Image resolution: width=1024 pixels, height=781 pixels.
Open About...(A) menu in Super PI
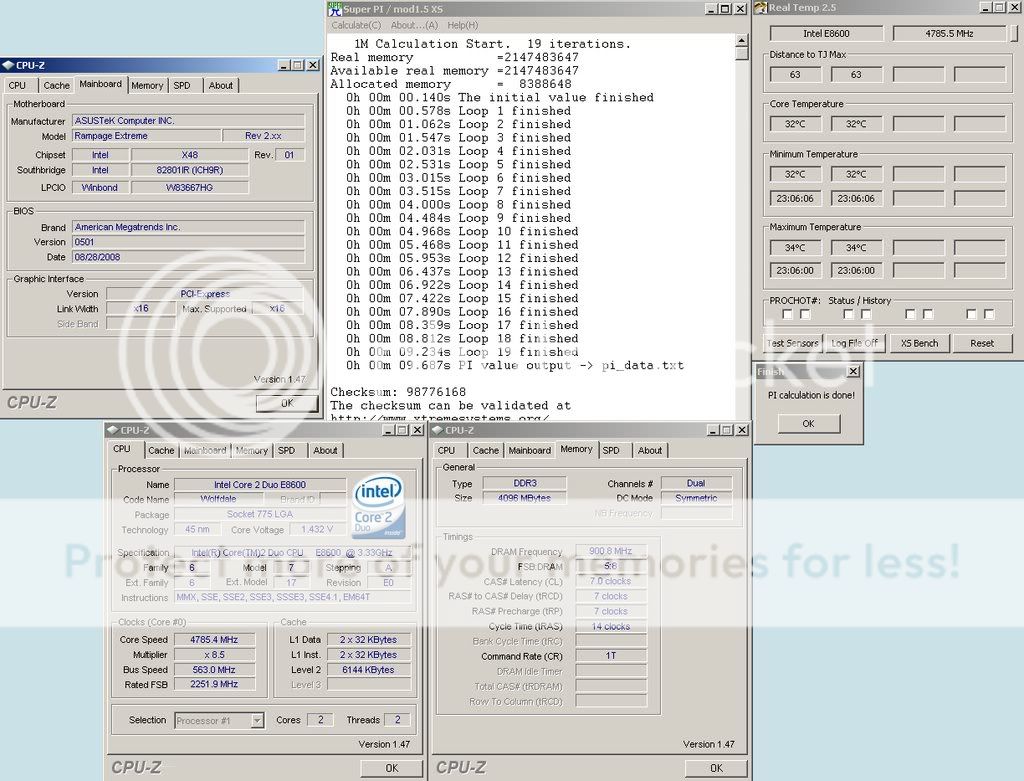tap(414, 25)
